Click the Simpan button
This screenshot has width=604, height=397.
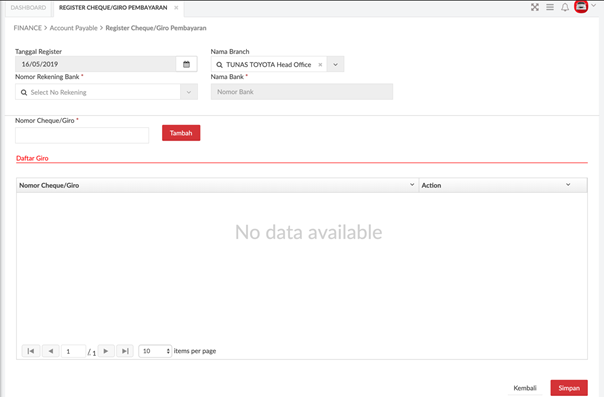pyautogui.click(x=569, y=388)
